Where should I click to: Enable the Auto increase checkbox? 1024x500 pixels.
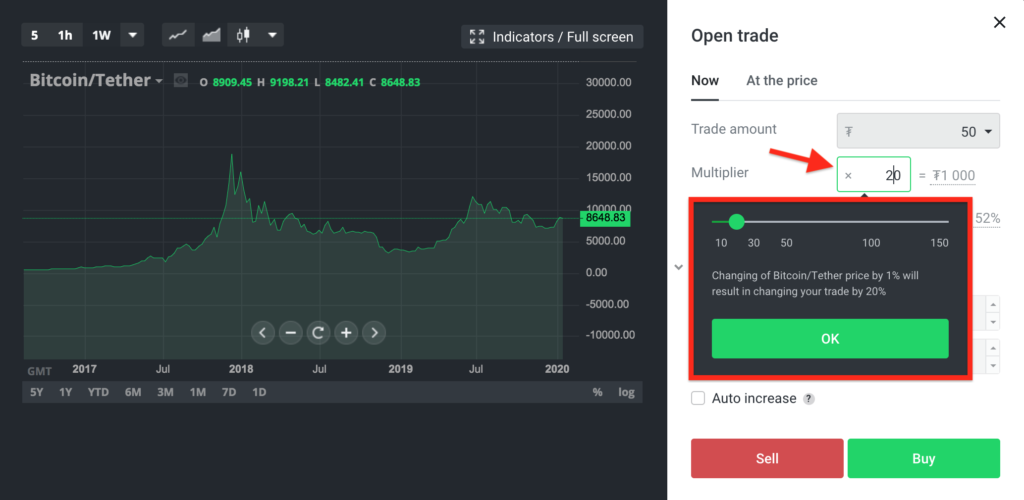[x=698, y=398]
